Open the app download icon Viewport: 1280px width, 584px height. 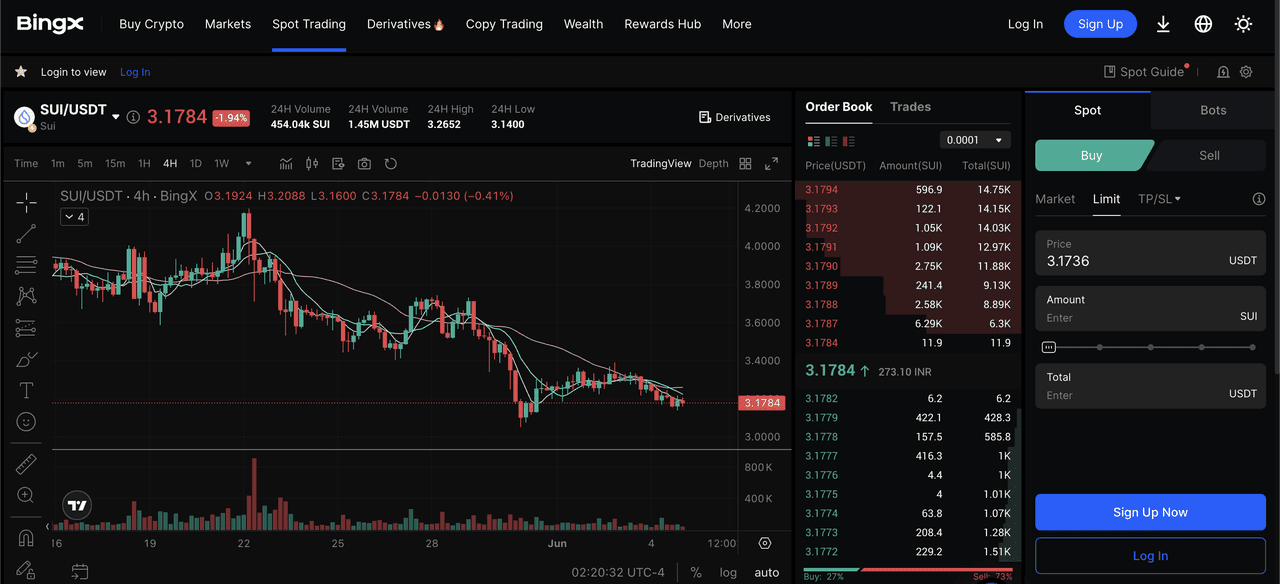pos(1163,24)
